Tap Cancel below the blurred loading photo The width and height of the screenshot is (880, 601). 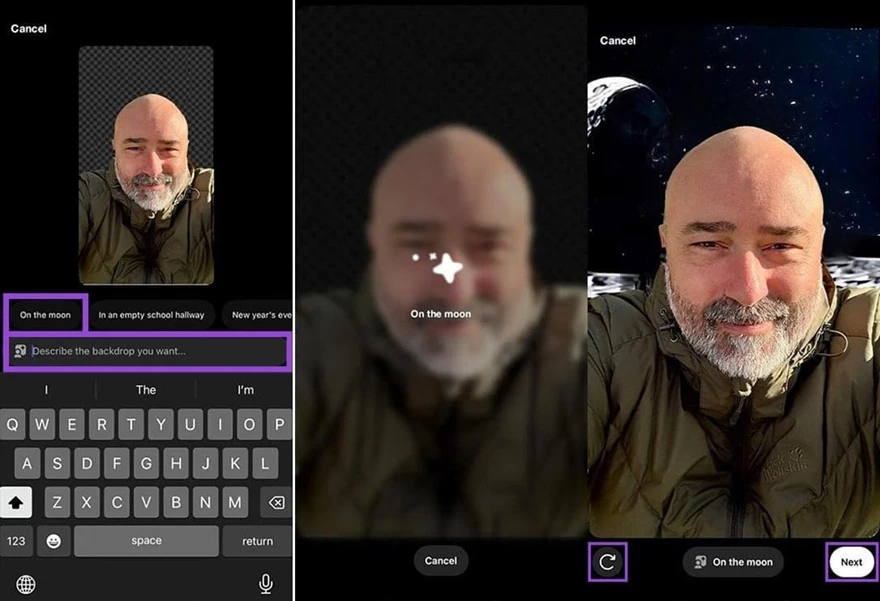click(440, 561)
